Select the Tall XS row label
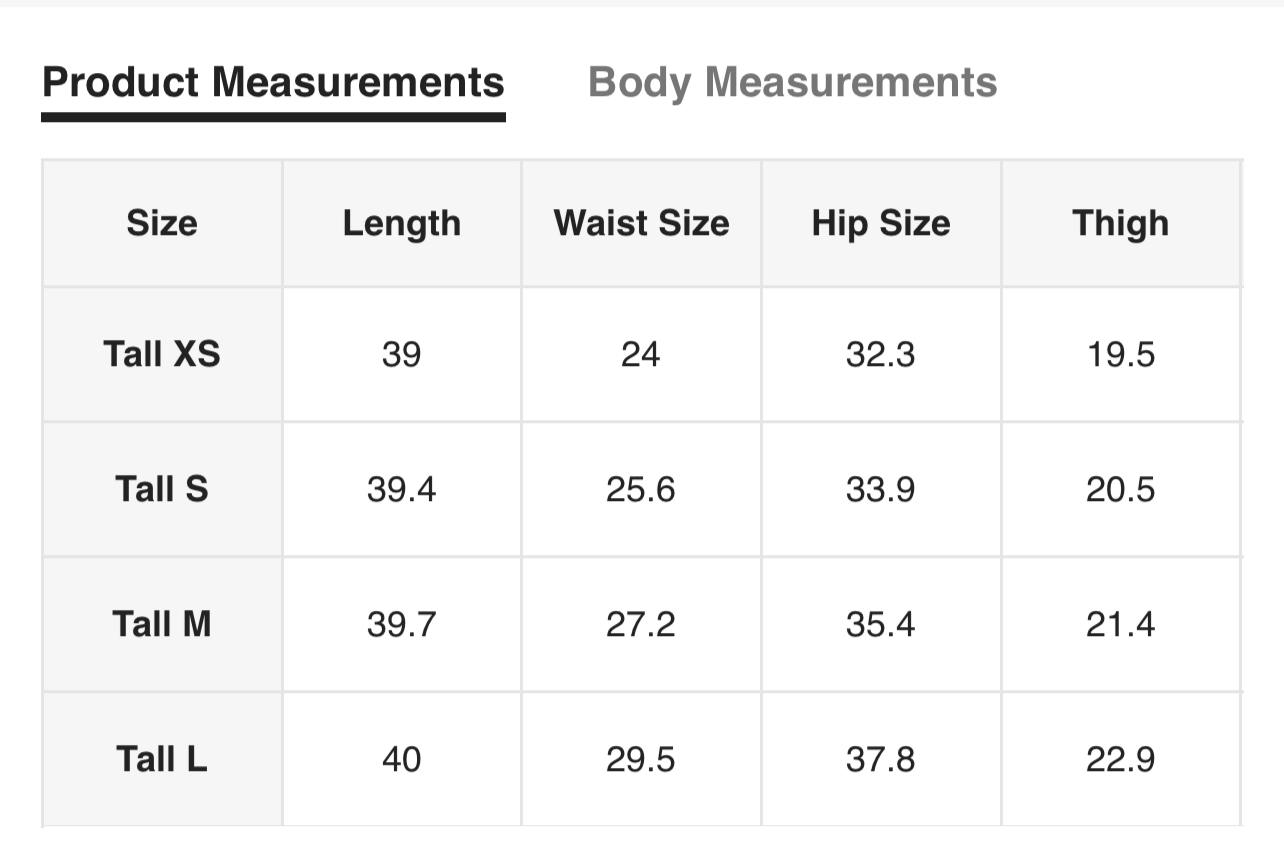The image size is (1284, 856). [162, 354]
